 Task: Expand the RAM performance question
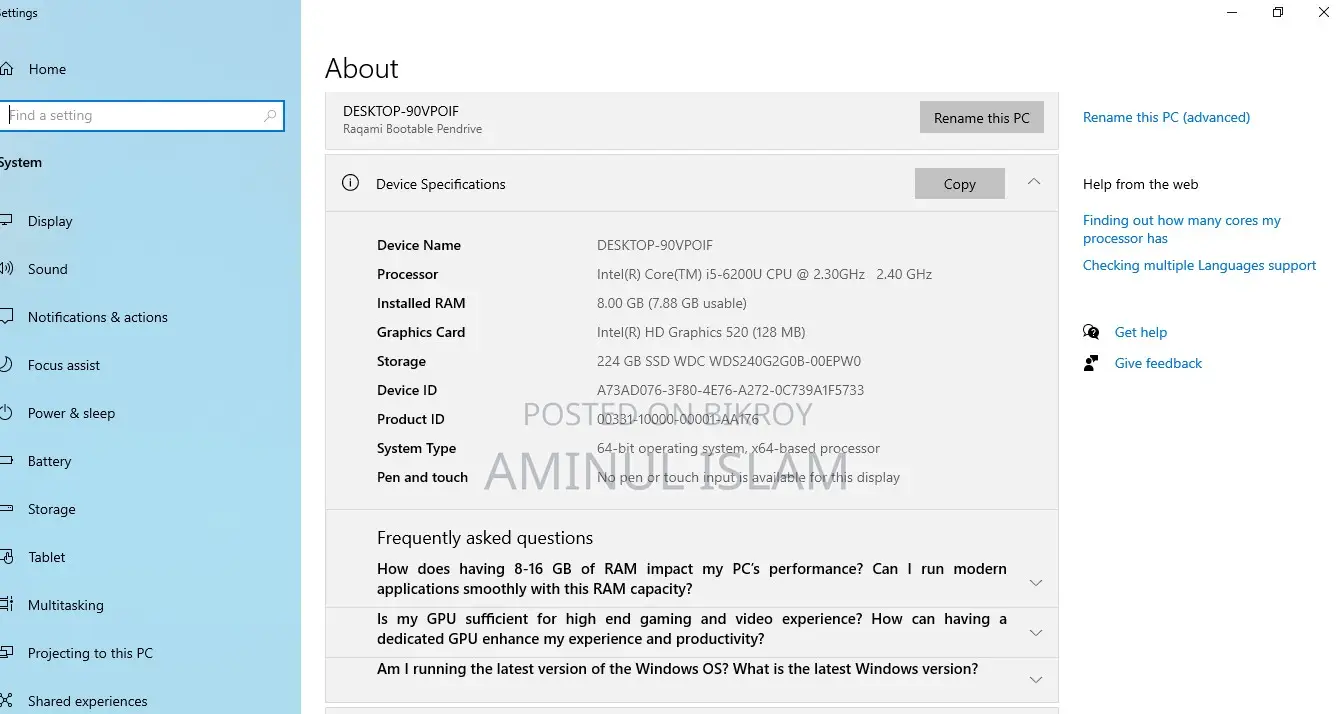(x=1036, y=582)
